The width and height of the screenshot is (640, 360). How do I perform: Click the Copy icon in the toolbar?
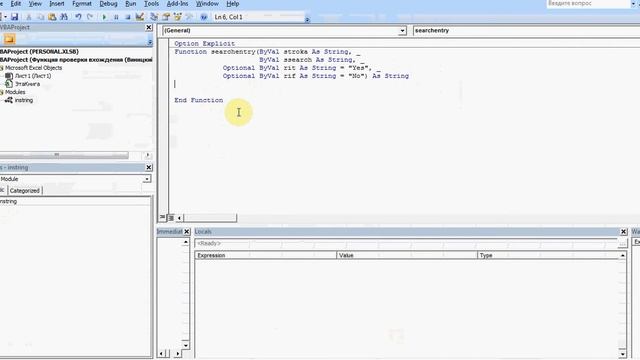(x=40, y=17)
